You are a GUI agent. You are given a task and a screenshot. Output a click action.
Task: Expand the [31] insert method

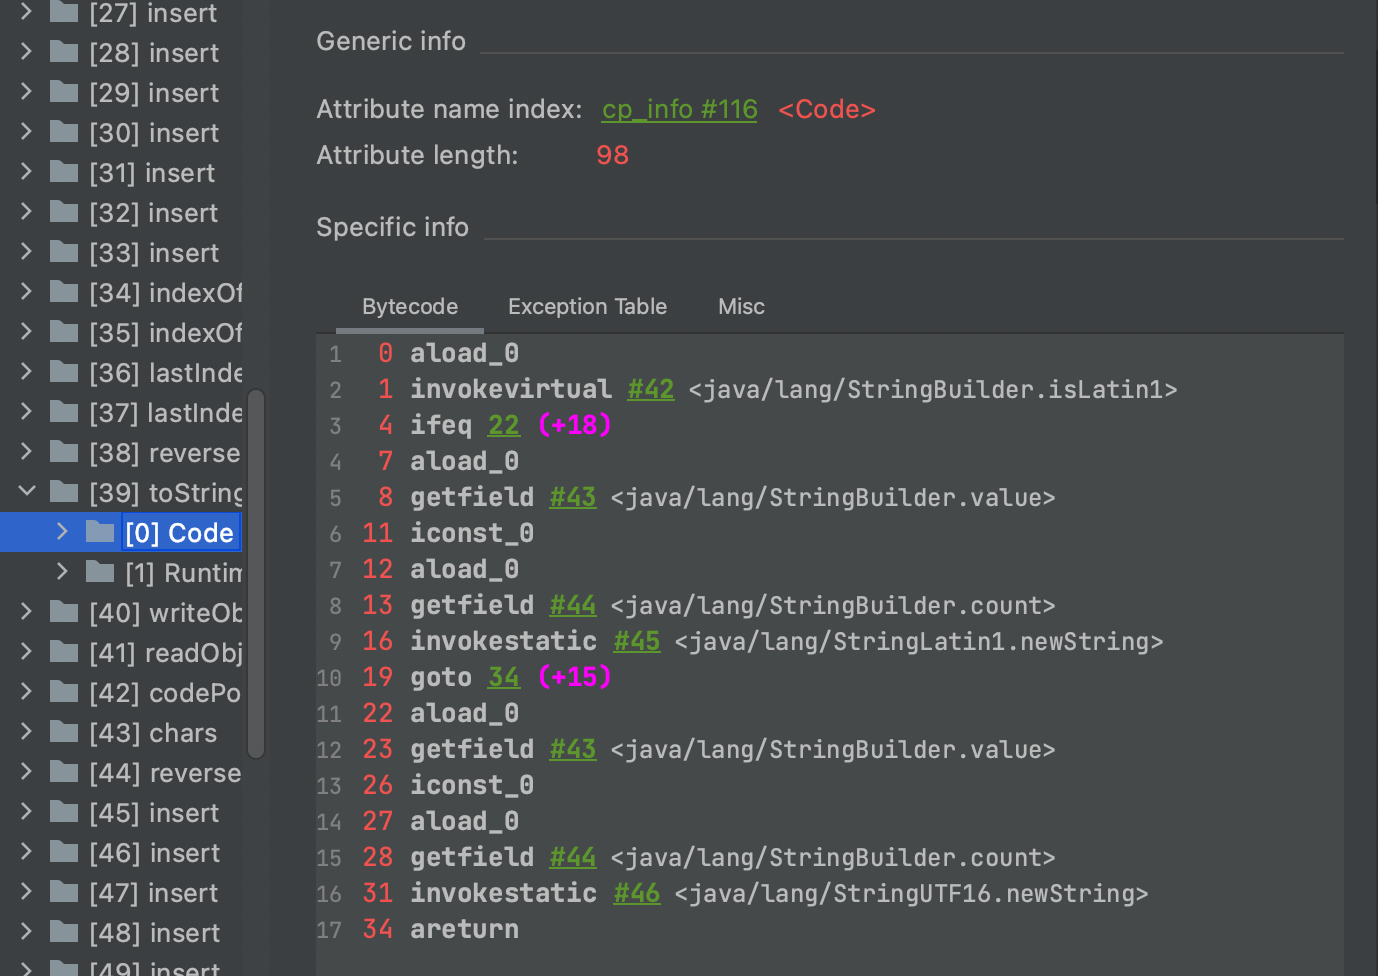pyautogui.click(x=27, y=171)
